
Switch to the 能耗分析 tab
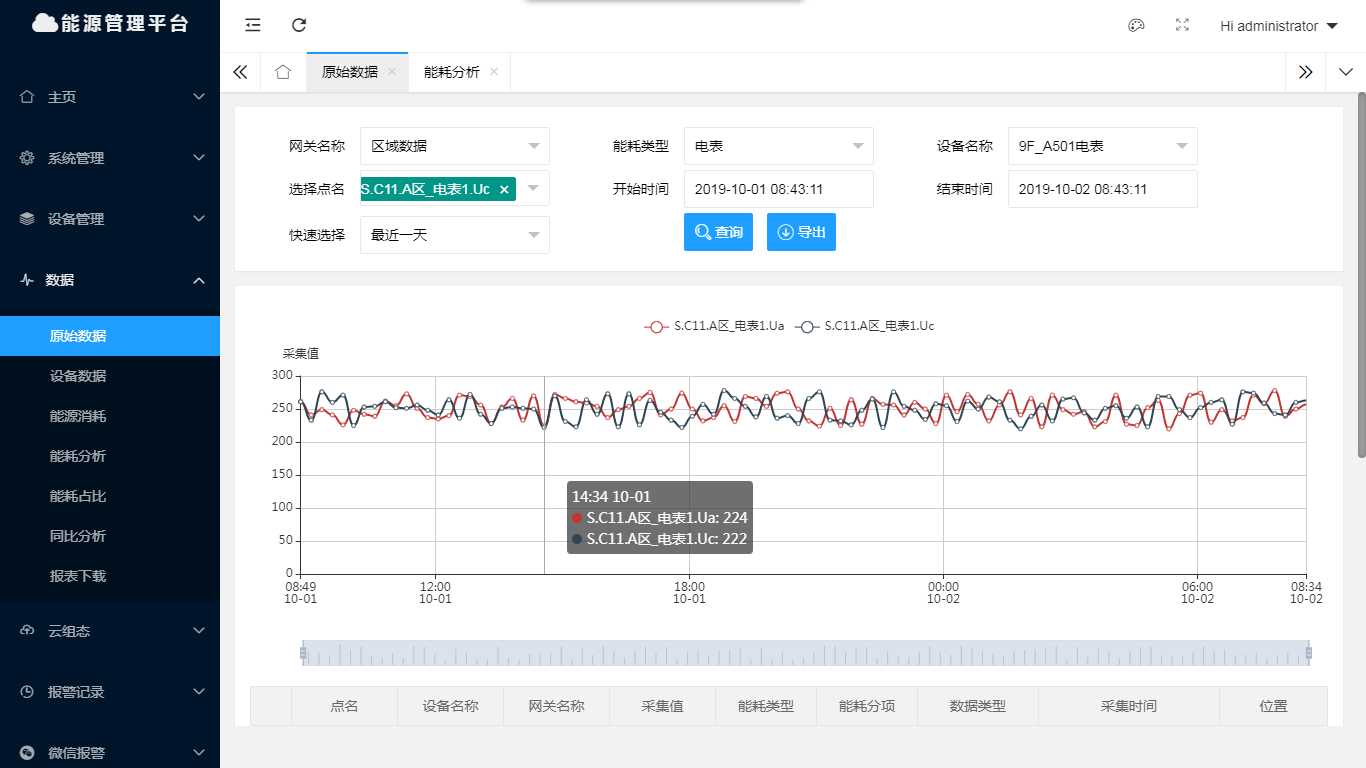[x=452, y=72]
